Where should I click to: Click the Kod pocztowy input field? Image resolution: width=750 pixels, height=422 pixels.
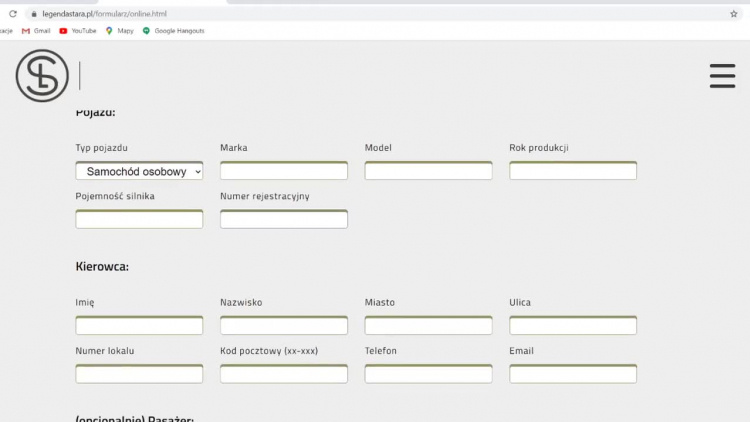(284, 374)
